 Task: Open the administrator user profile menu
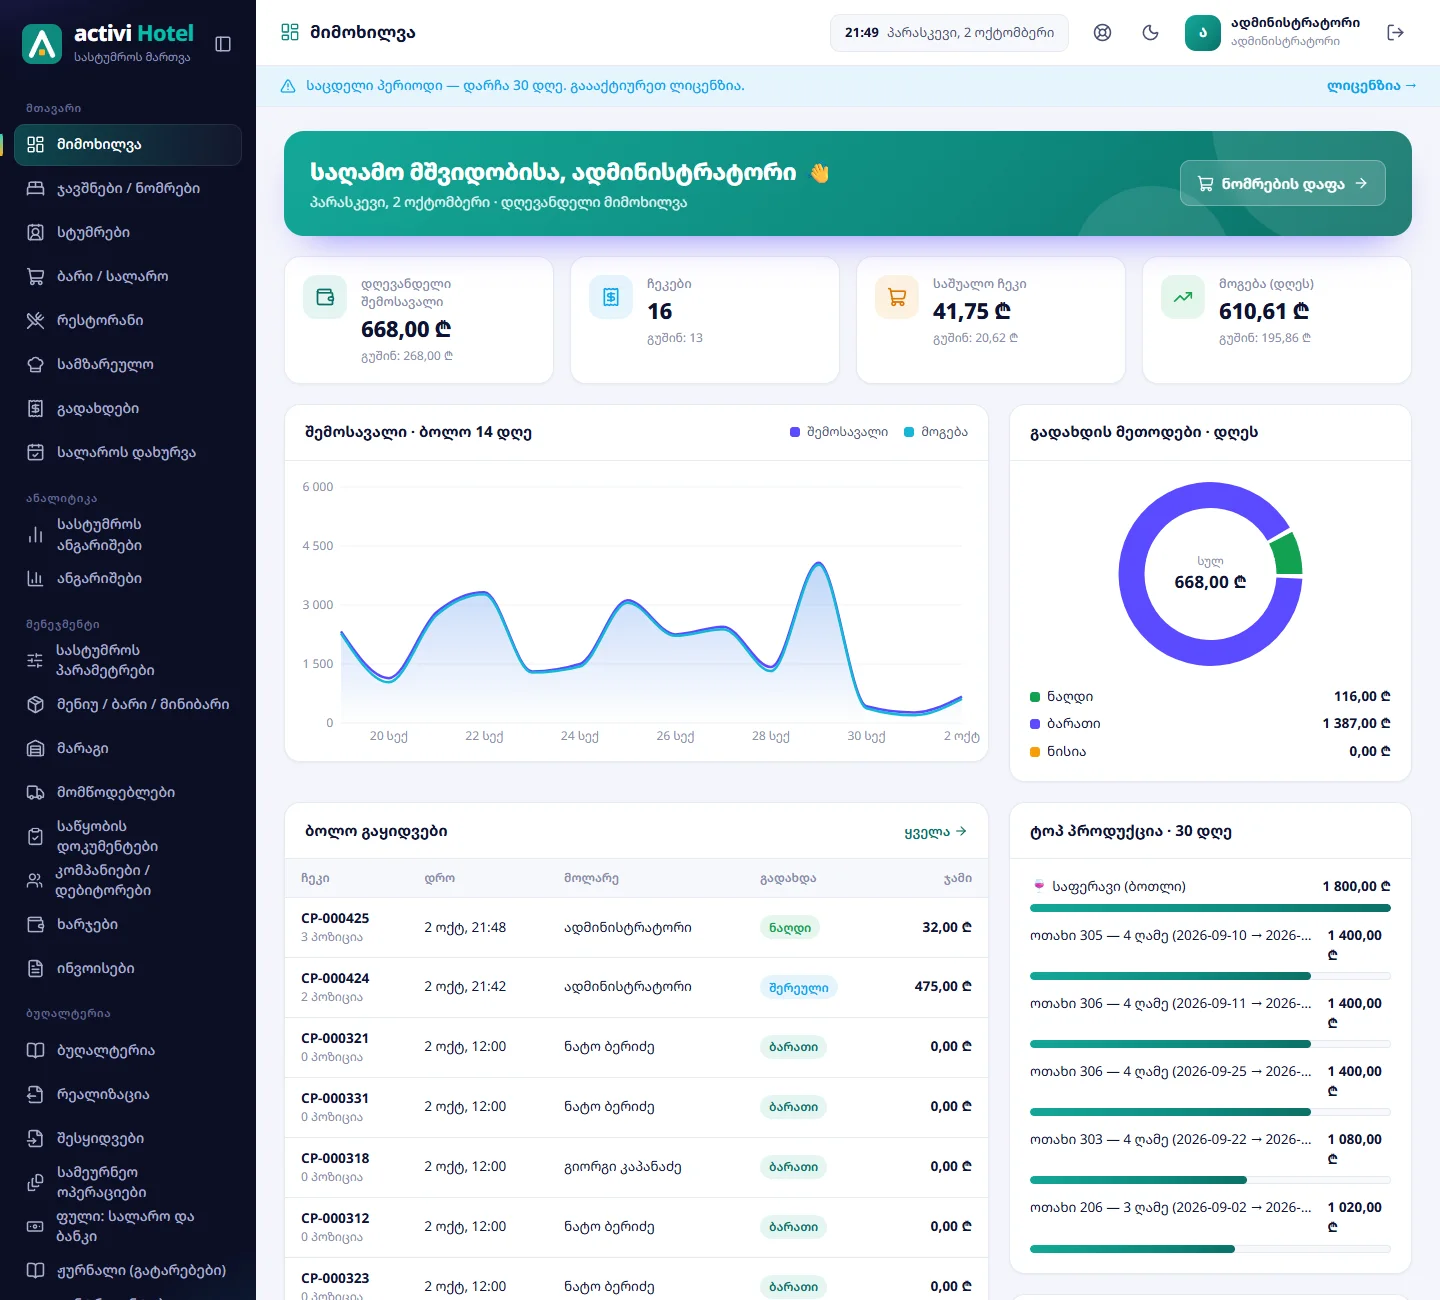[x=1272, y=33]
